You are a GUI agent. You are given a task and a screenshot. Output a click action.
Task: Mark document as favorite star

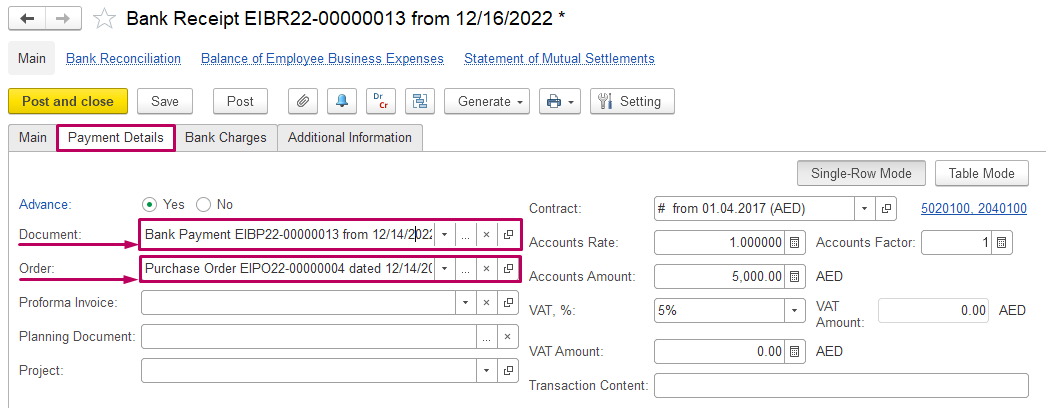[x=103, y=19]
